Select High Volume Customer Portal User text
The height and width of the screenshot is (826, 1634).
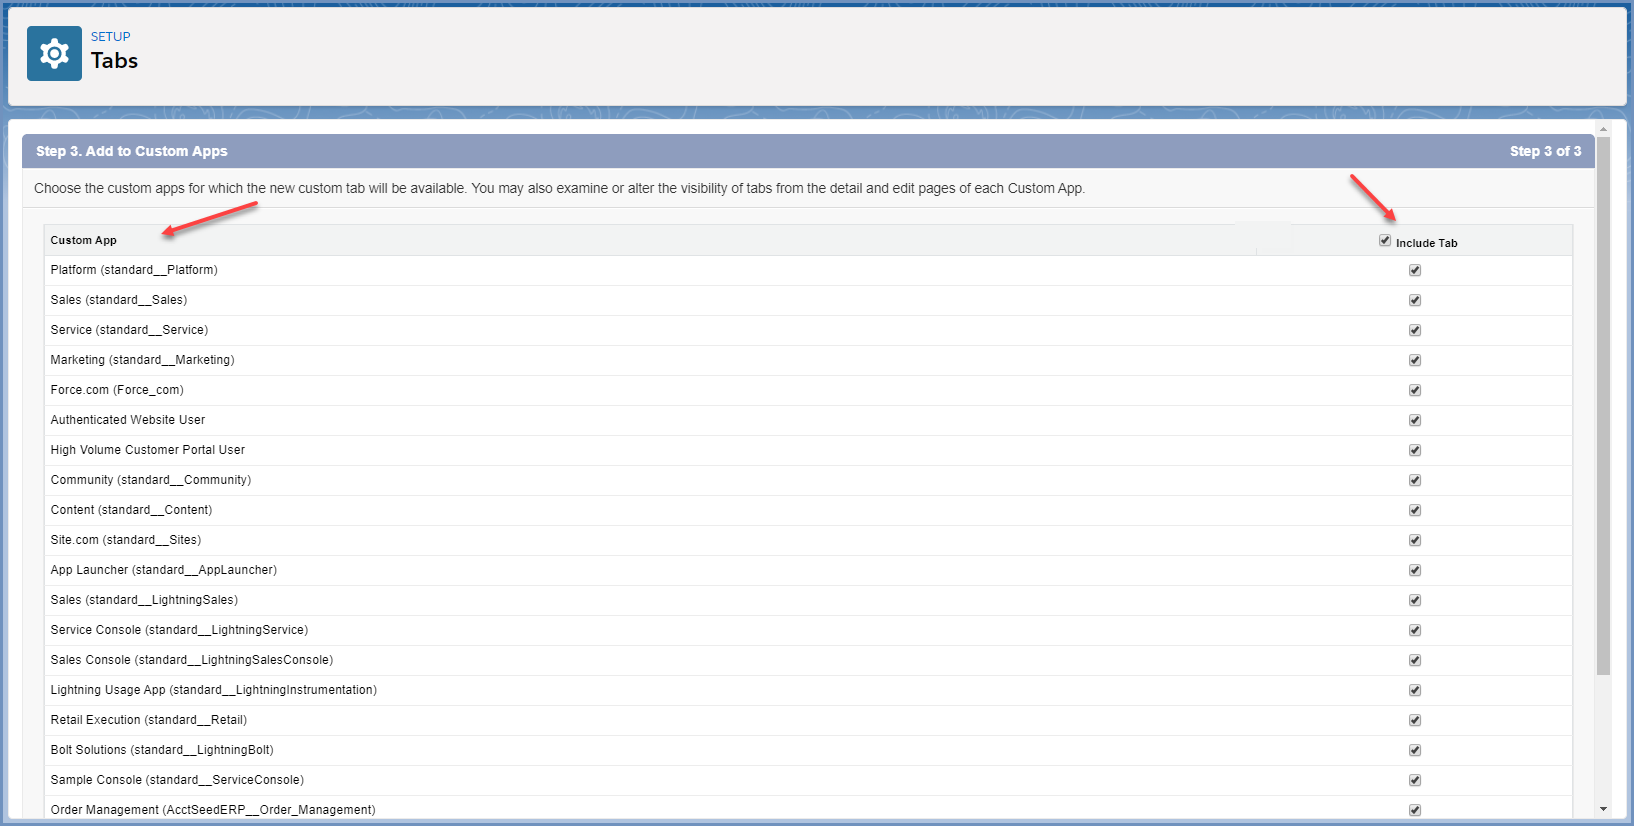(148, 450)
